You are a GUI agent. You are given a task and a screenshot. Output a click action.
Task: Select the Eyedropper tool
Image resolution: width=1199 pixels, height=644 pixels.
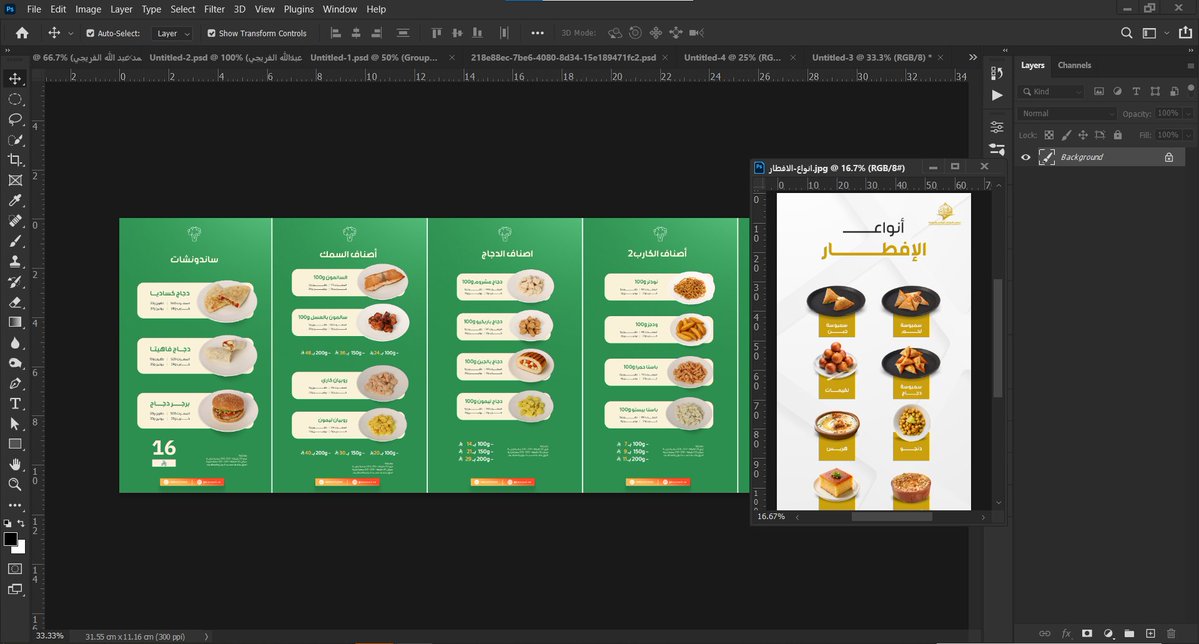(15, 200)
